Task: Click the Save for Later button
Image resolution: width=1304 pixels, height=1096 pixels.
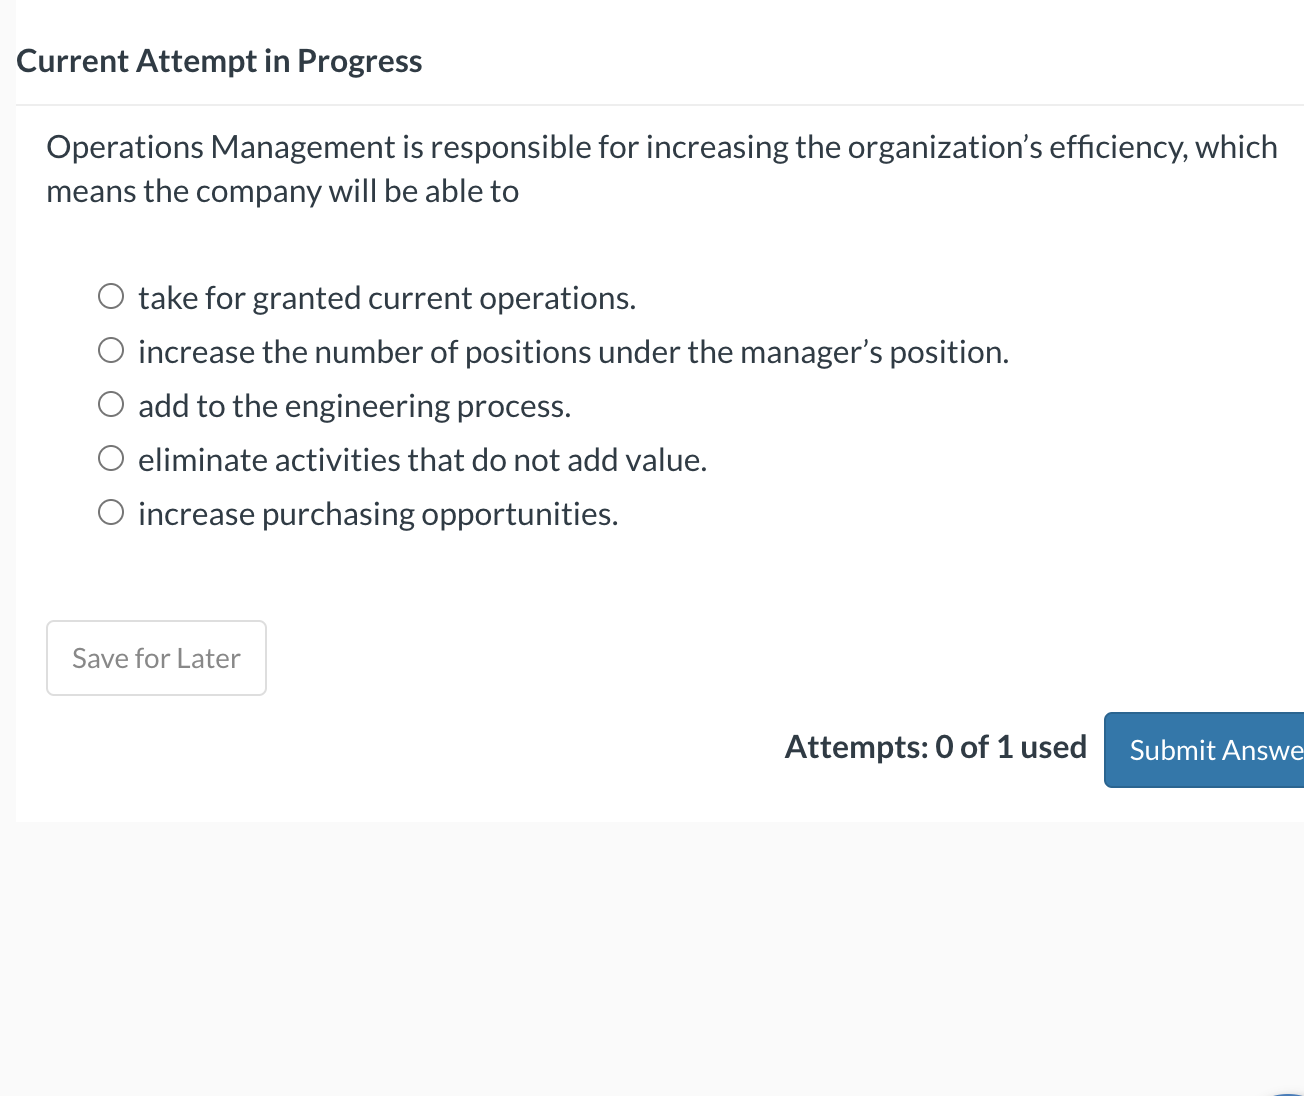Action: coord(156,657)
